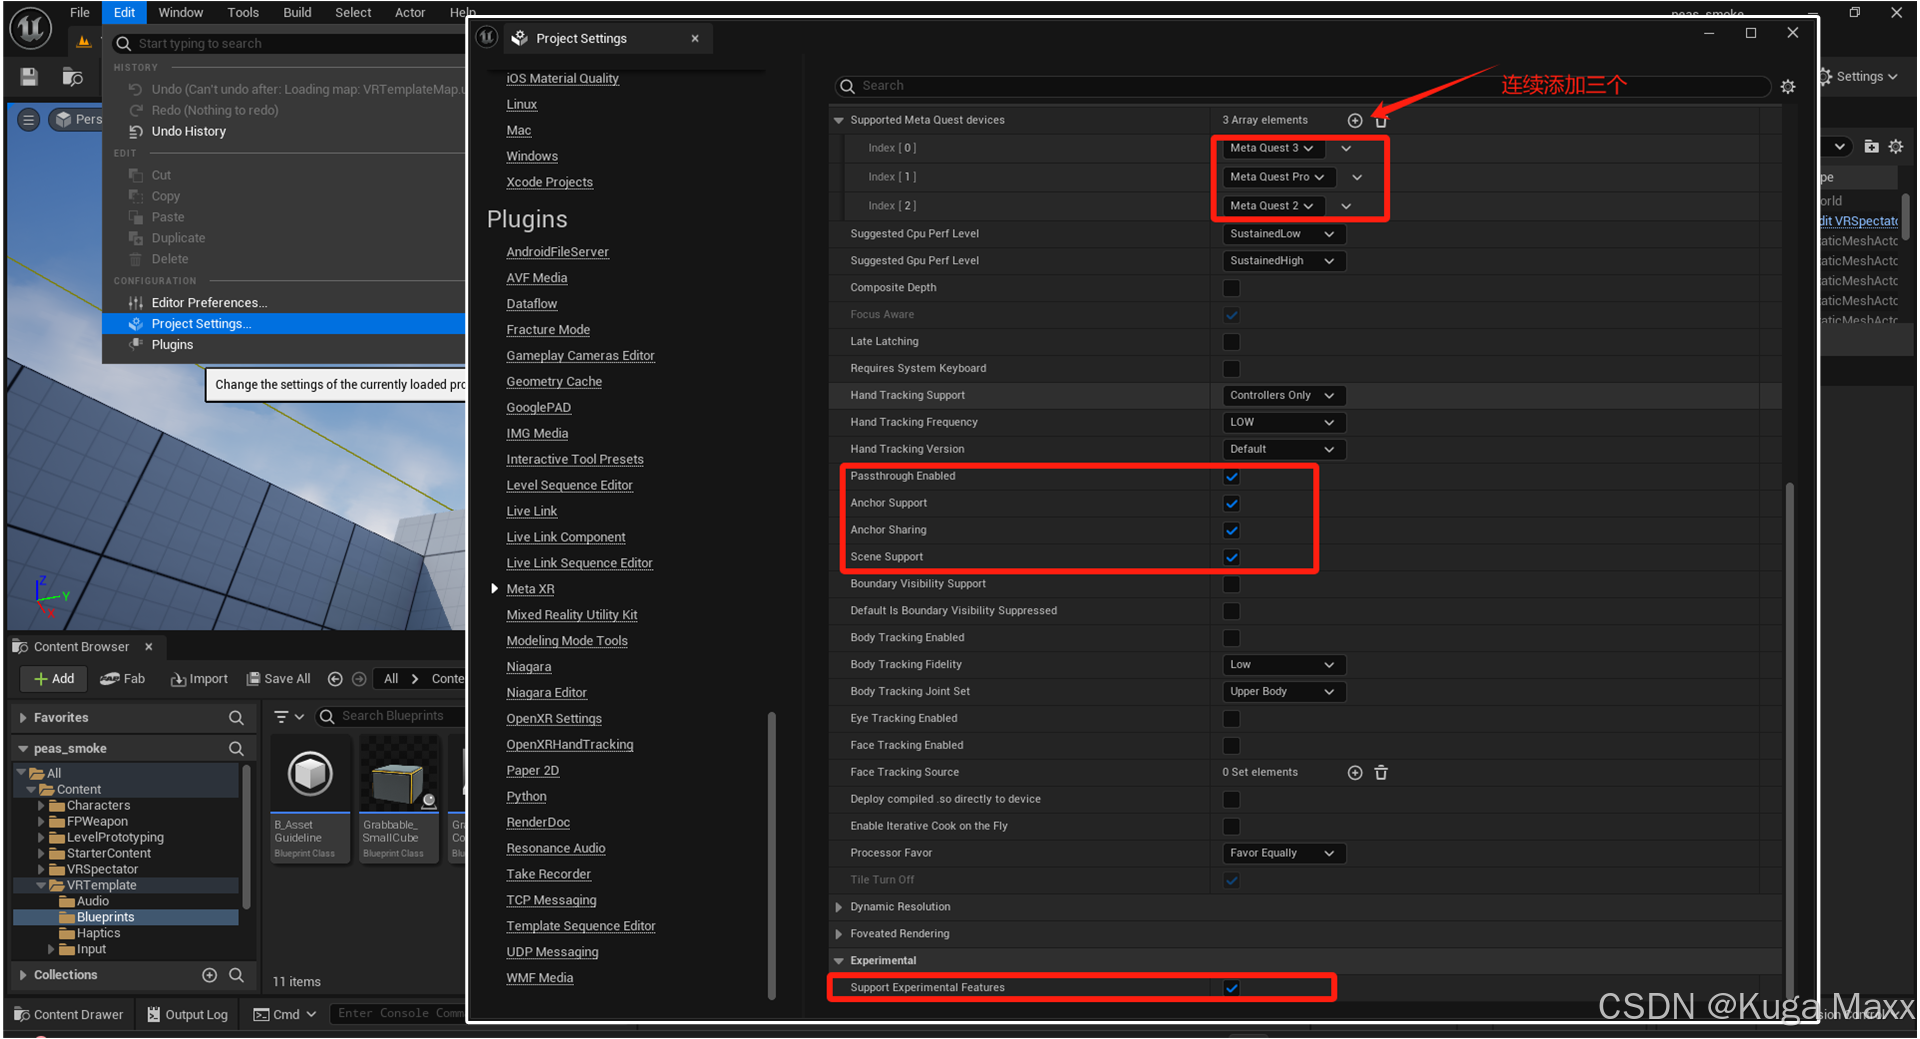
Task: Open Outliner settings gear icon
Action: (x=1896, y=146)
